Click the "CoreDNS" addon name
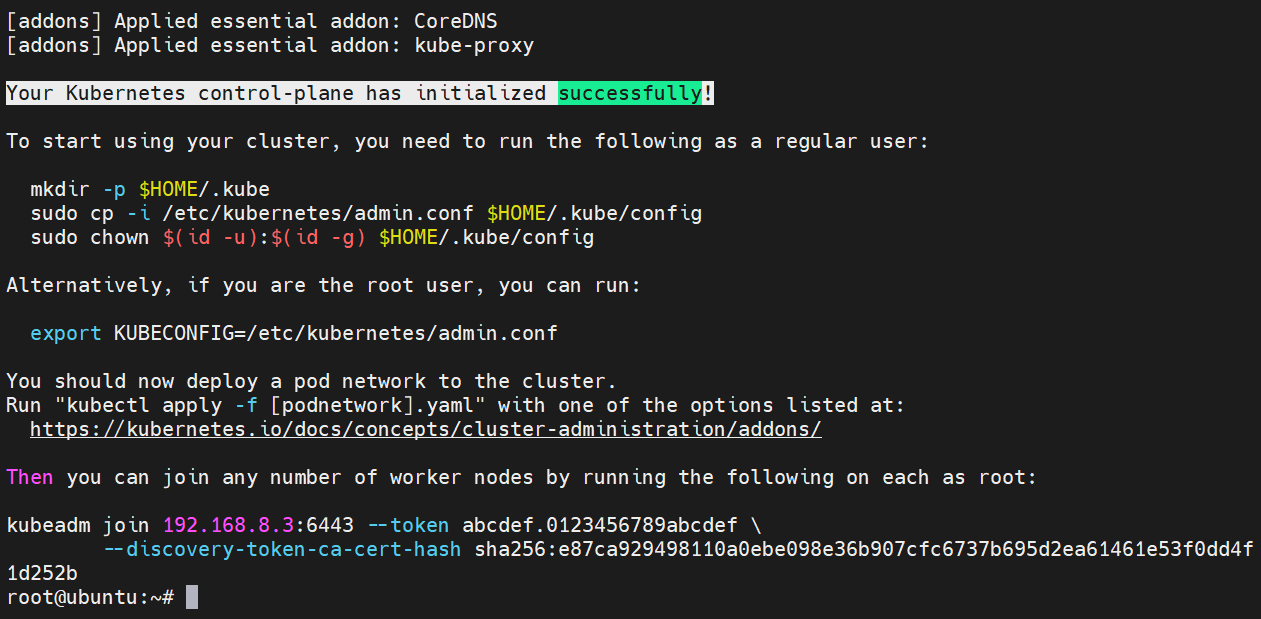 point(456,21)
